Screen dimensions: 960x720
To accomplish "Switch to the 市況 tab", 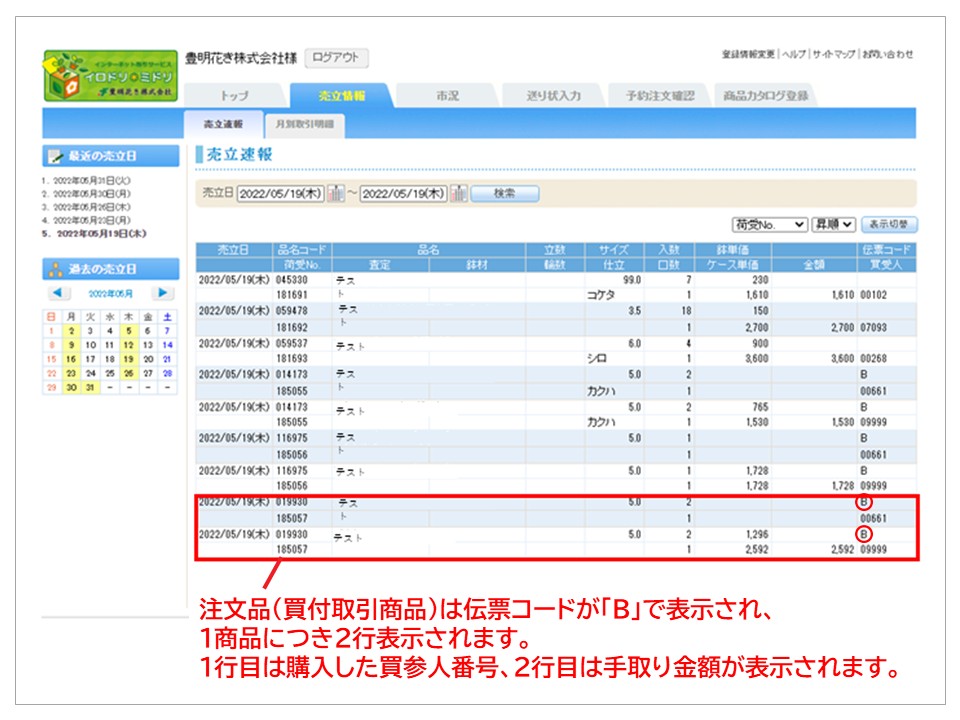I will click(447, 96).
